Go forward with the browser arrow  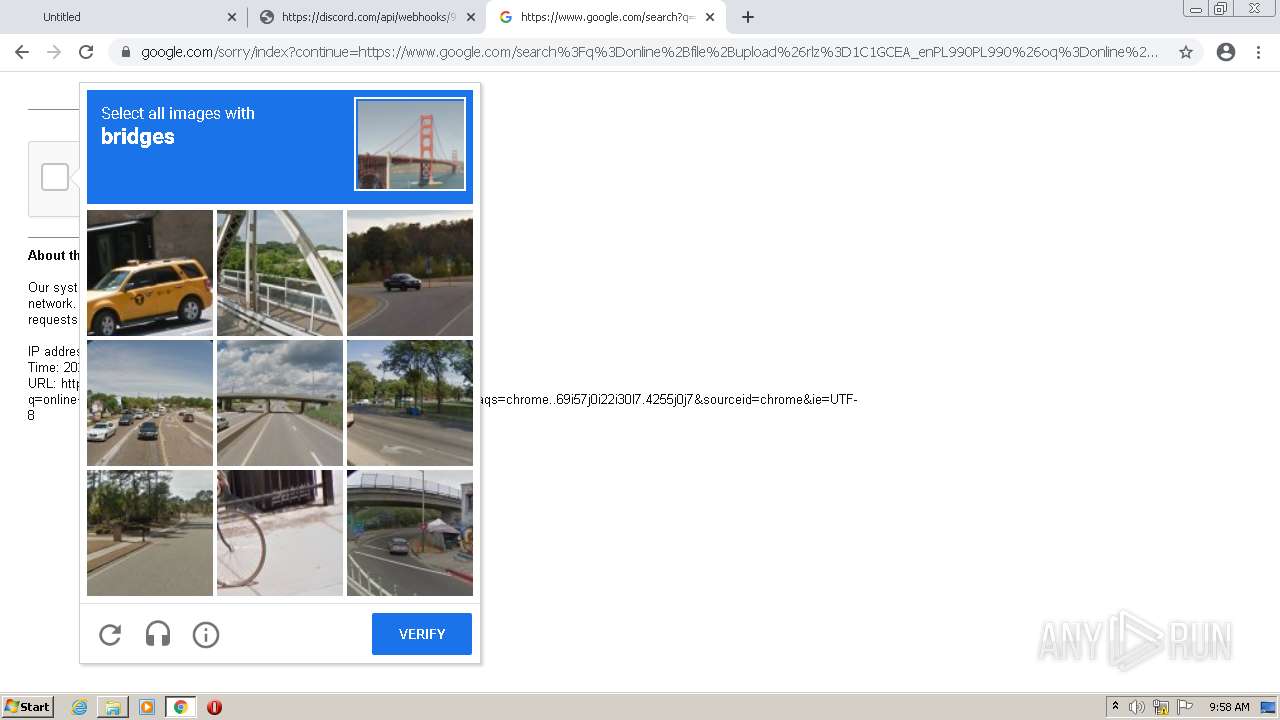(54, 52)
